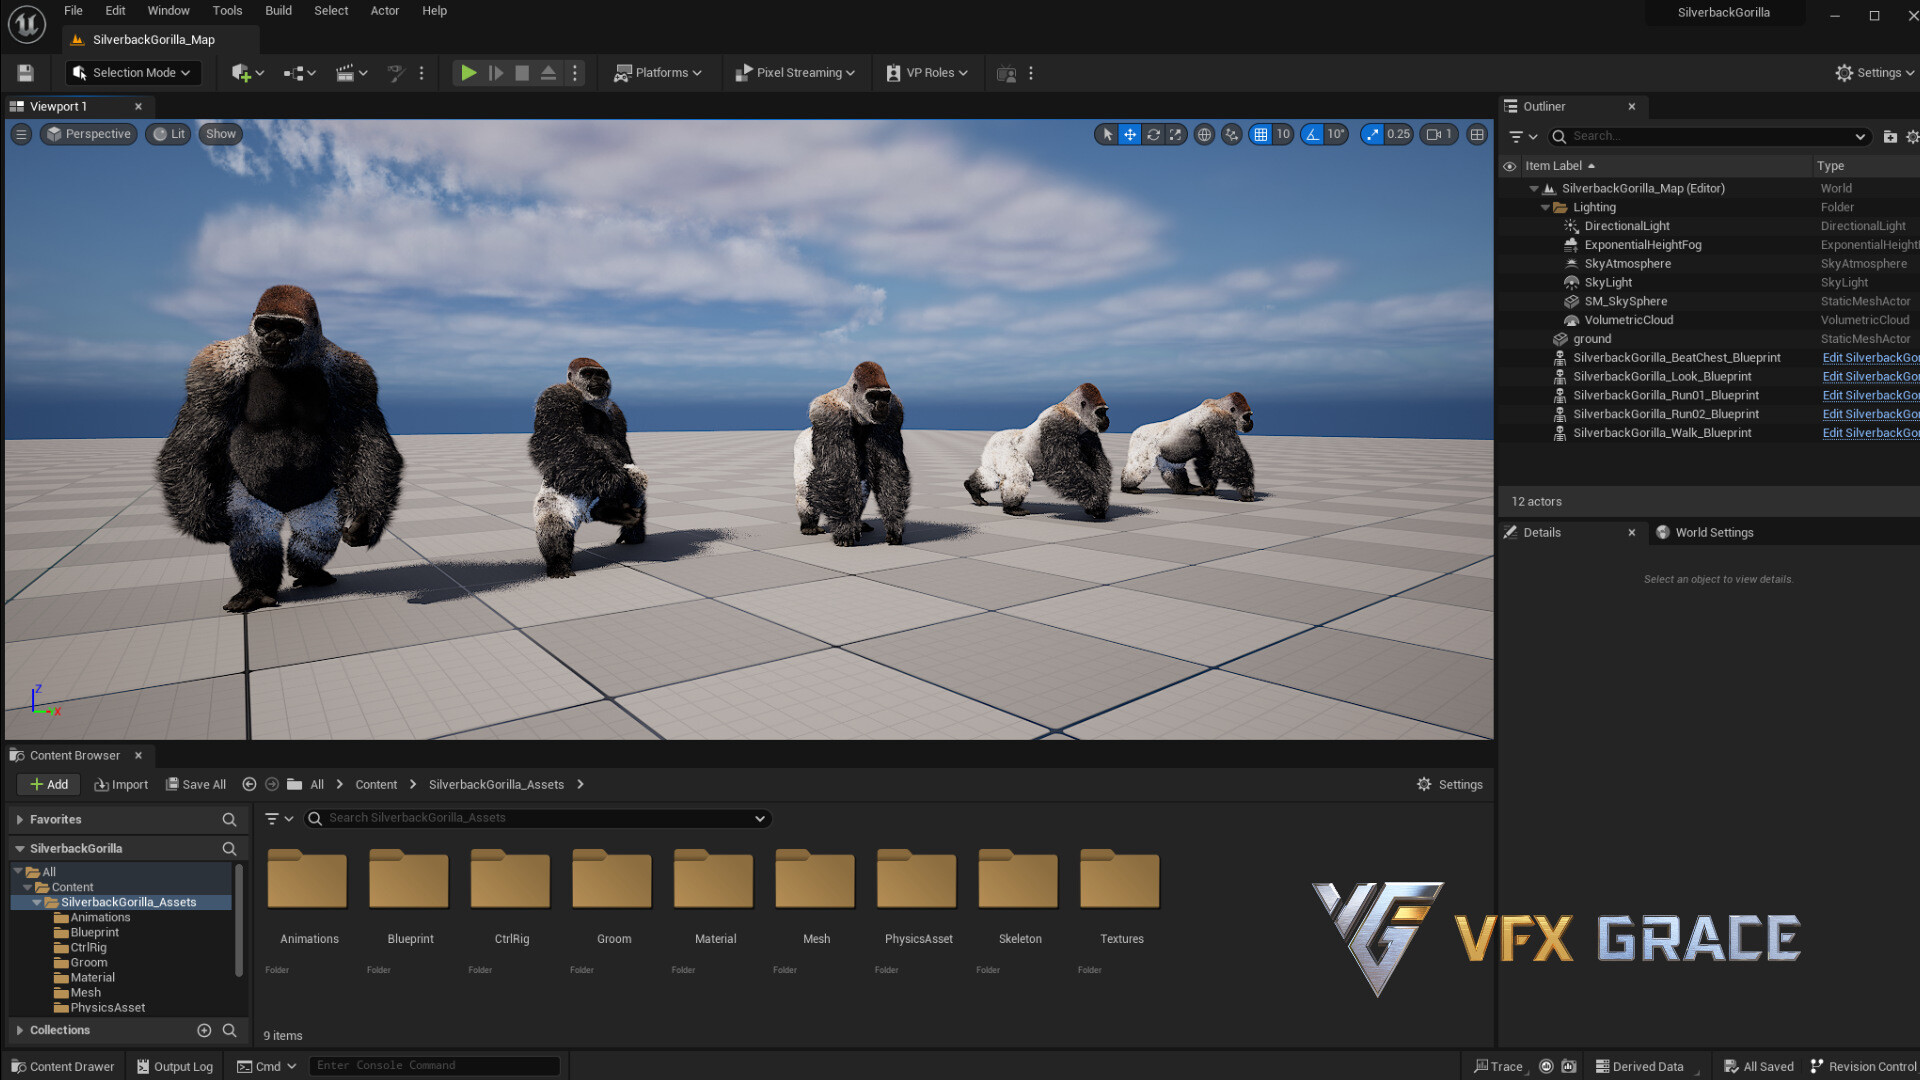This screenshot has height=1080, width=1920.
Task: Toggle snap to grid in viewport
Action: pos(1260,134)
